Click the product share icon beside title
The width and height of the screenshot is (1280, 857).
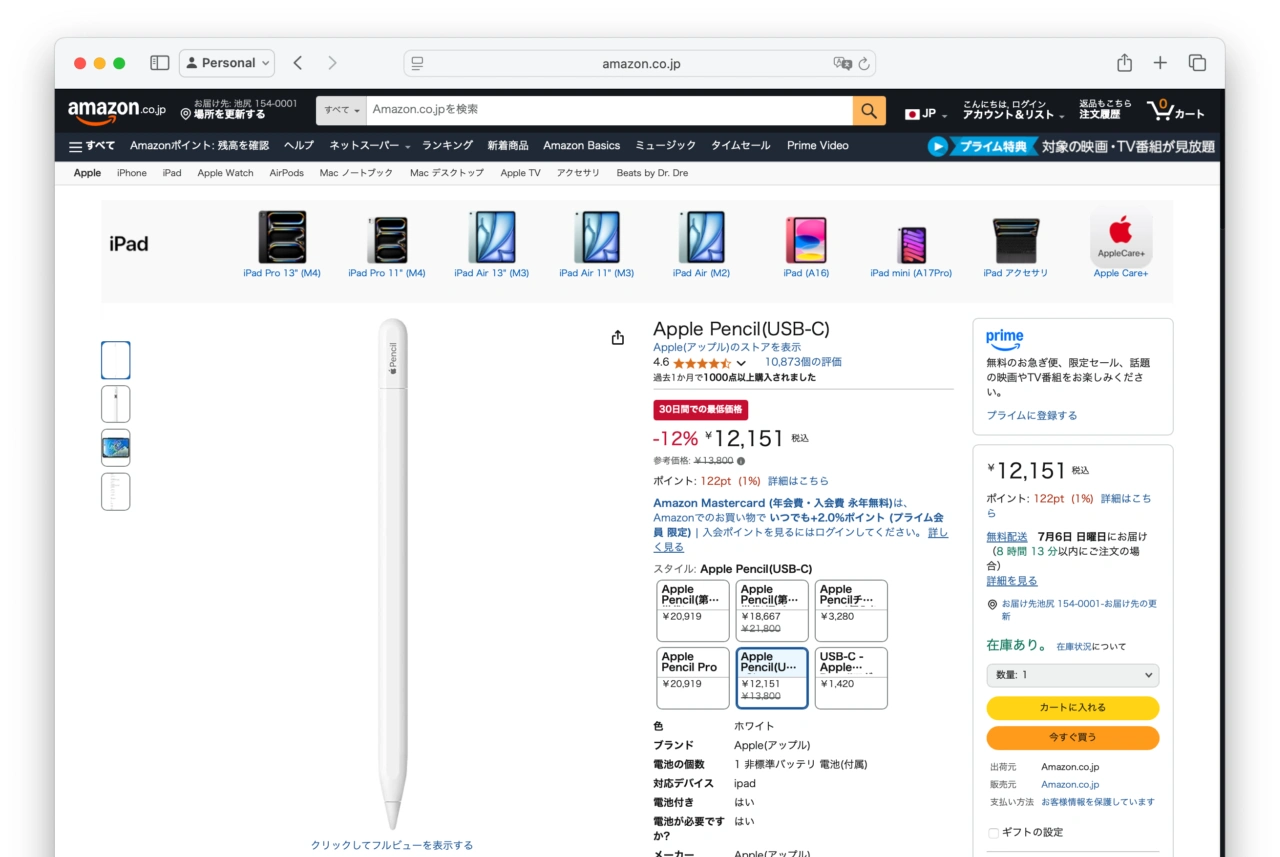[x=618, y=338]
